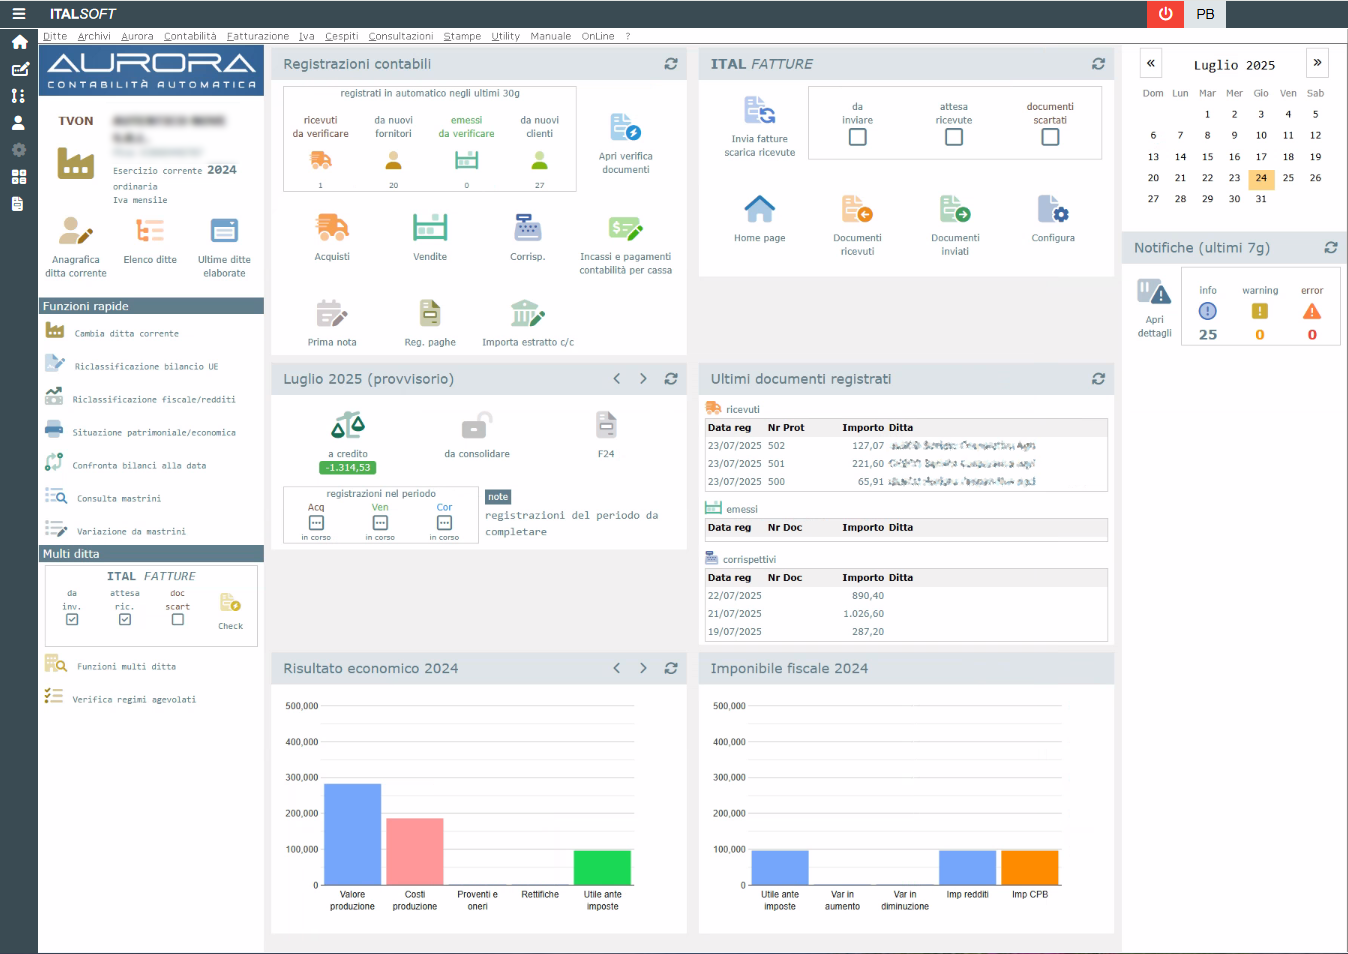Click the red power button
The width and height of the screenshot is (1348, 954).
click(1165, 14)
